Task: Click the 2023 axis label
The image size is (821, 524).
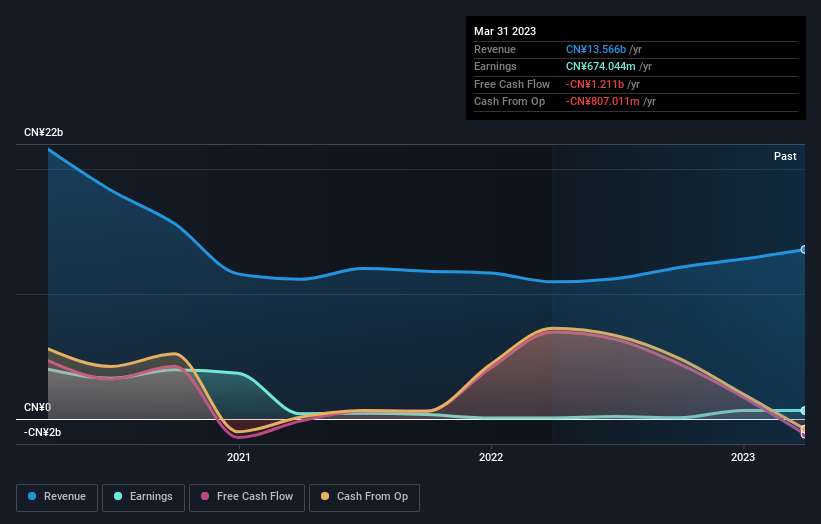Action: pos(742,457)
